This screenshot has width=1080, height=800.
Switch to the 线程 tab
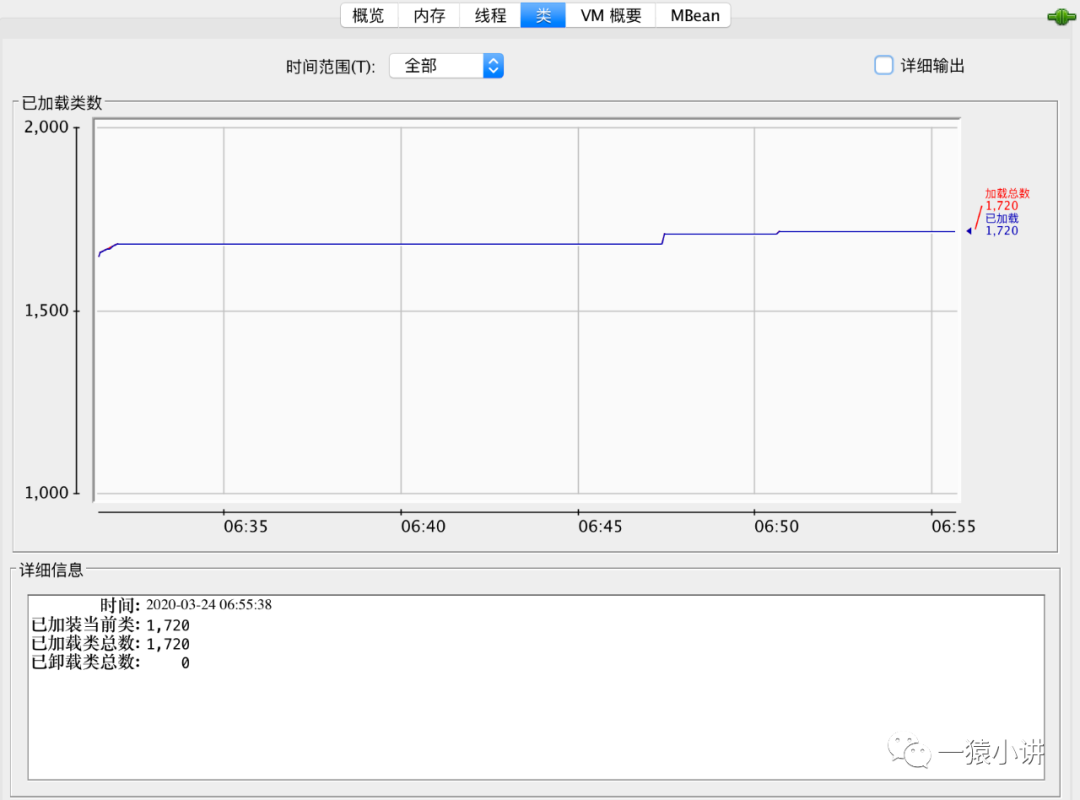tap(490, 15)
